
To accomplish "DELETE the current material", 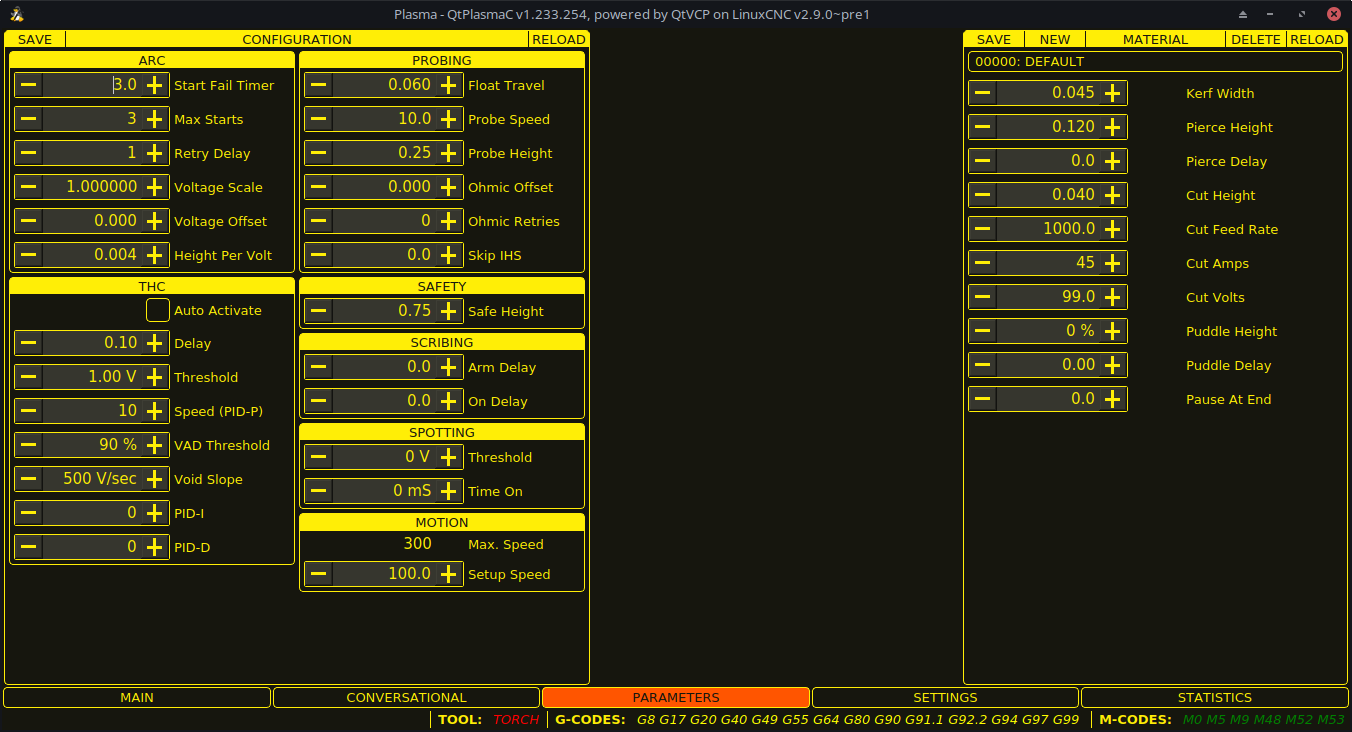I will pos(1256,39).
